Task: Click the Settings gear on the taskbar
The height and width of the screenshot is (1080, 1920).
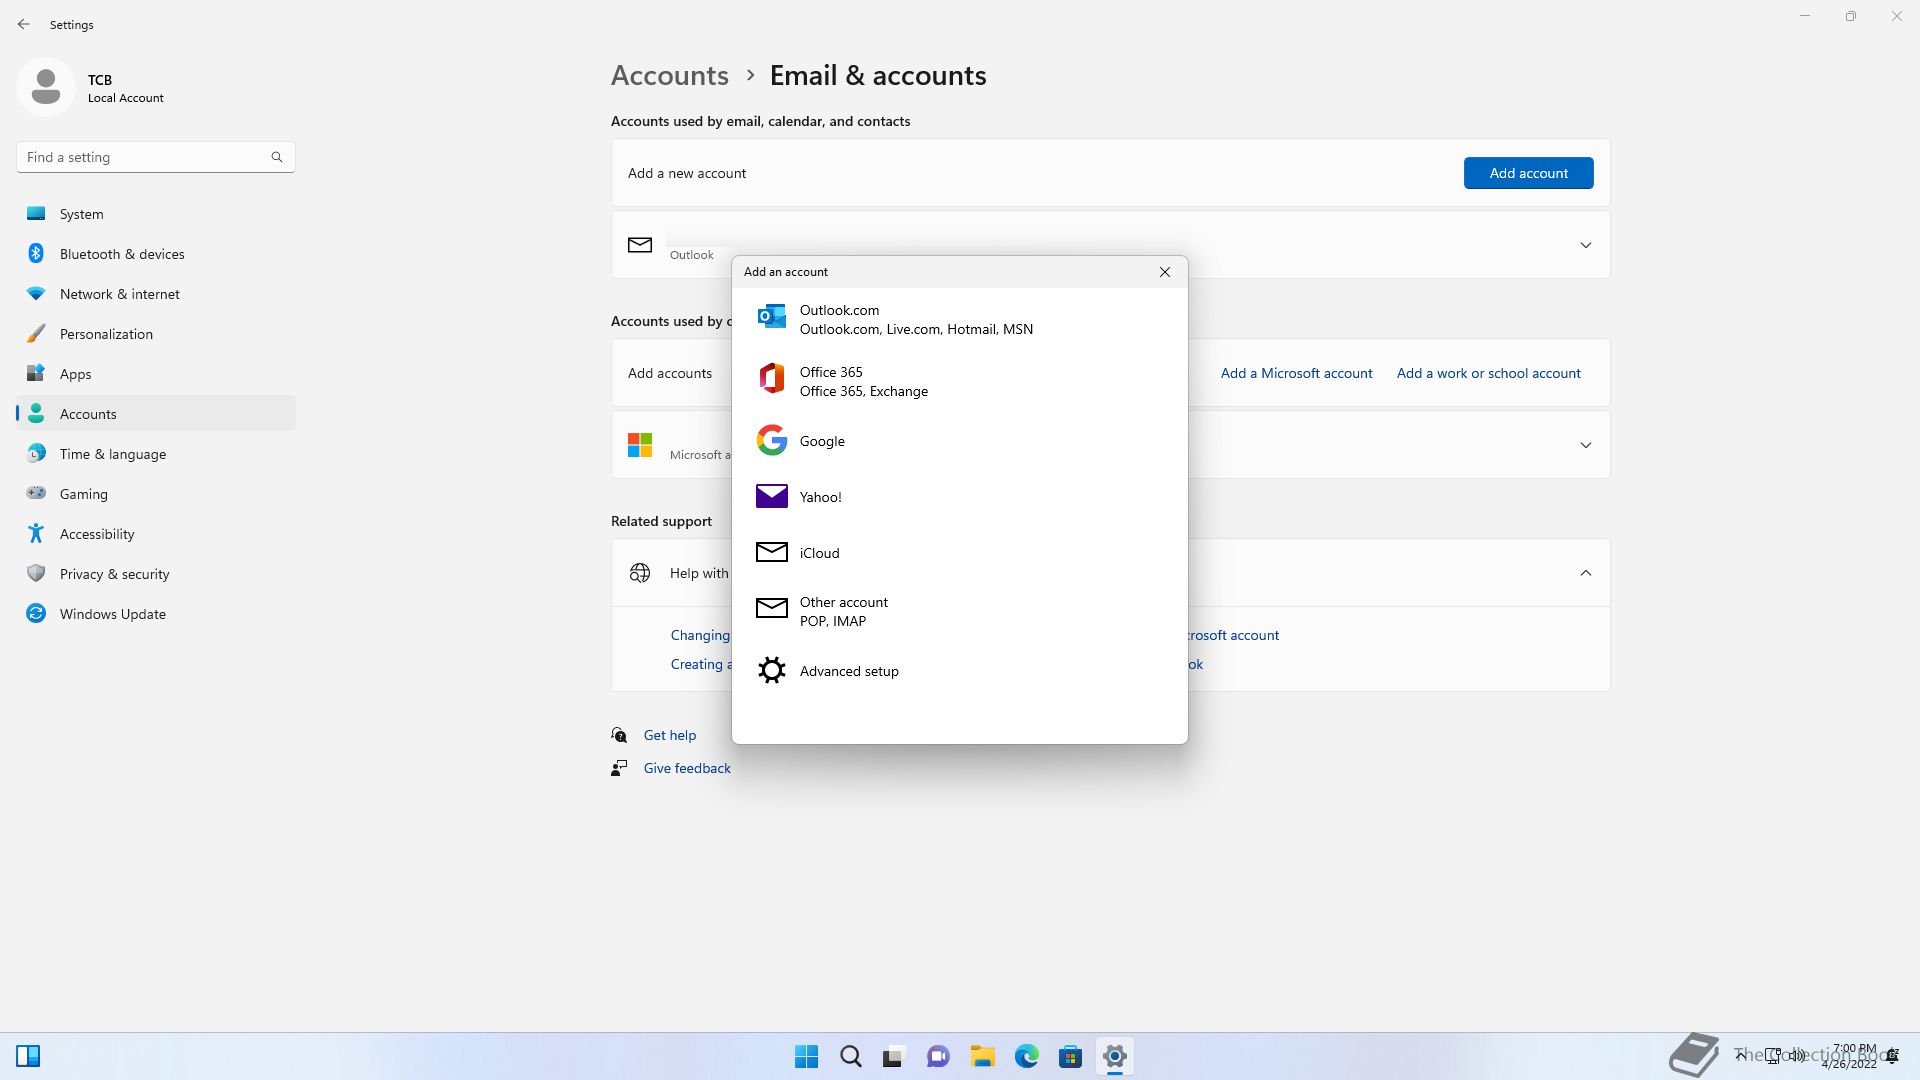Action: pos(1115,1056)
